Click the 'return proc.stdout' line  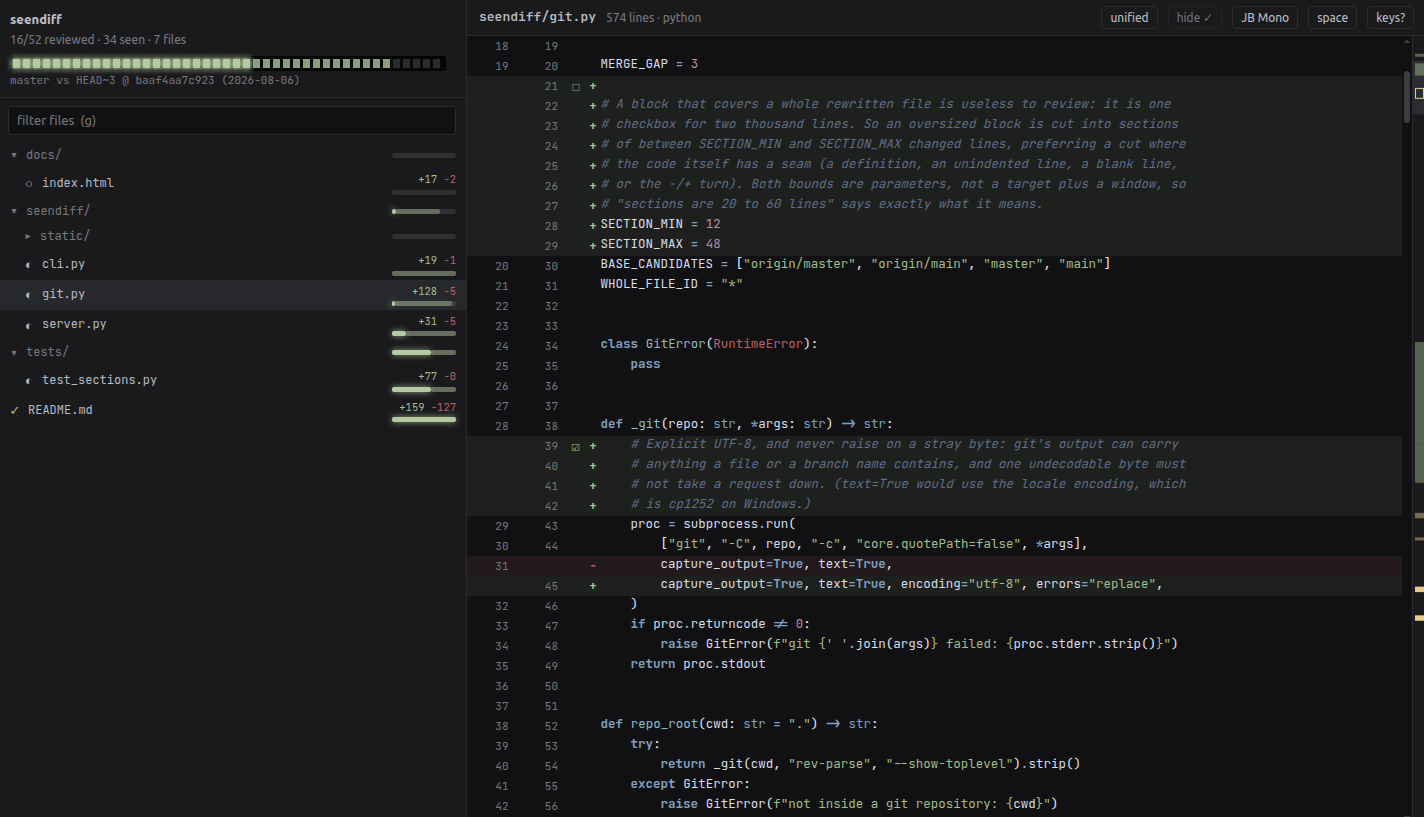697,664
